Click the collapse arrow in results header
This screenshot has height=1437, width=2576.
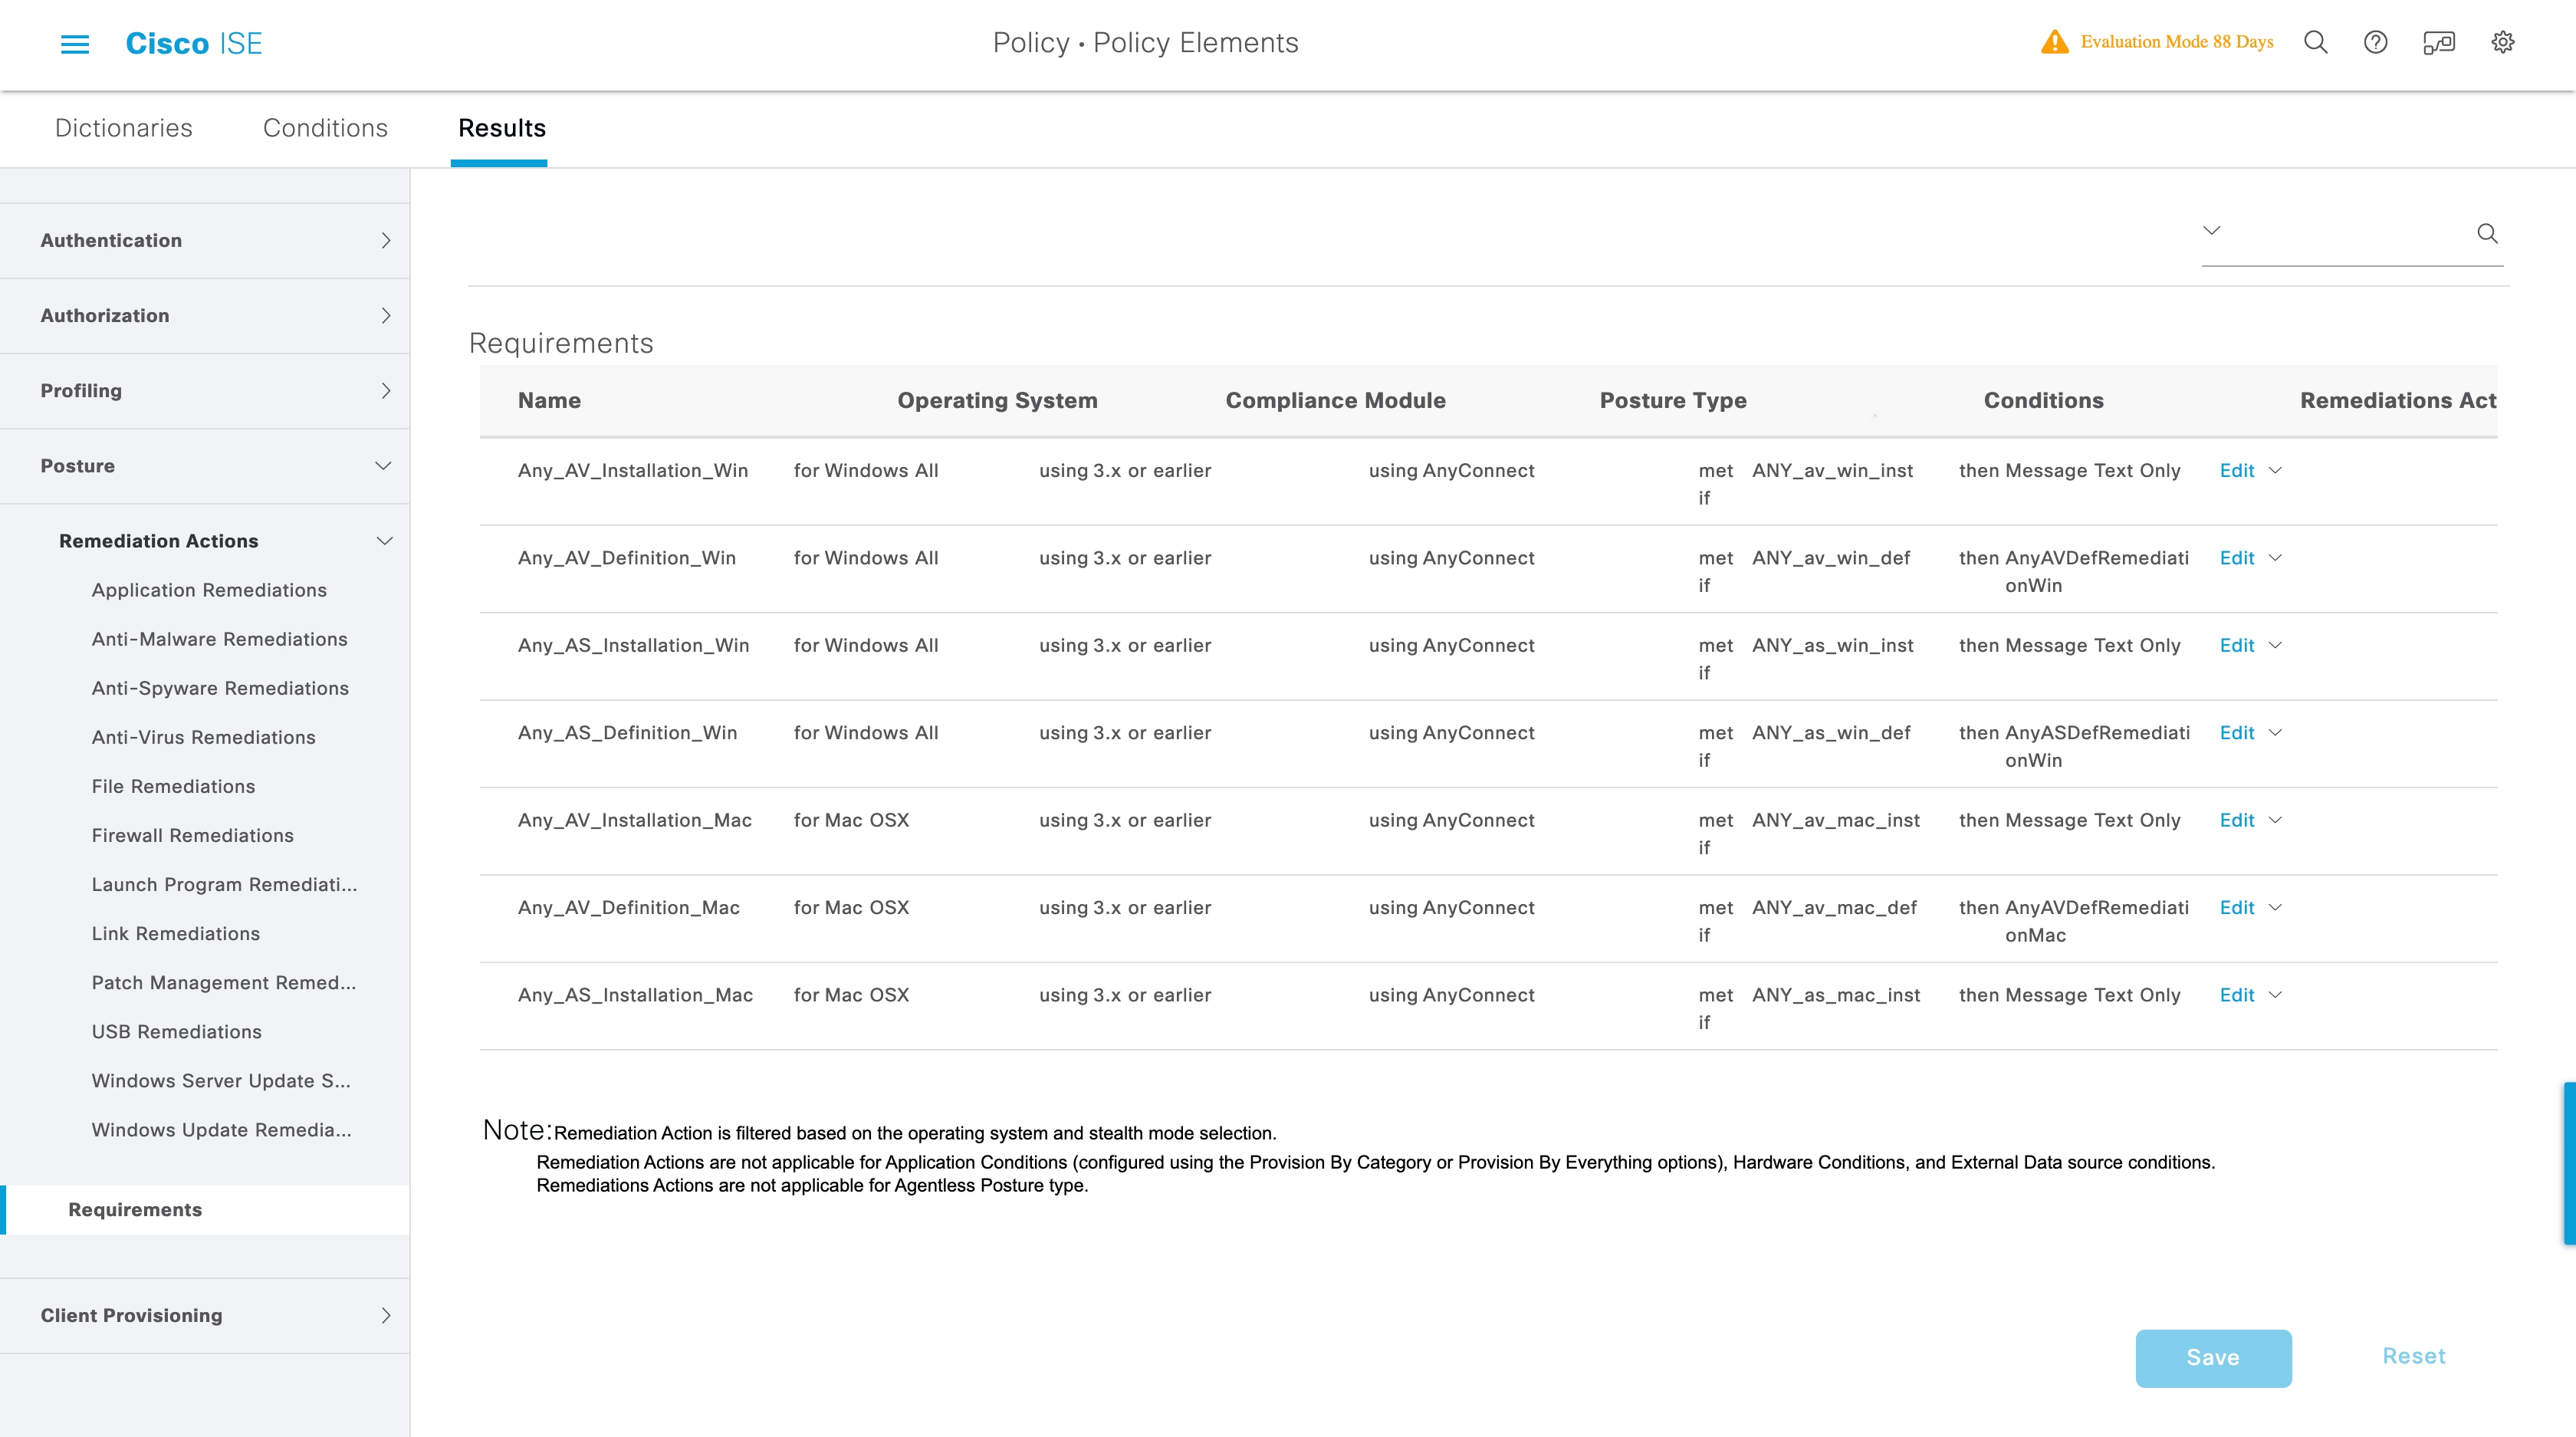[2212, 230]
